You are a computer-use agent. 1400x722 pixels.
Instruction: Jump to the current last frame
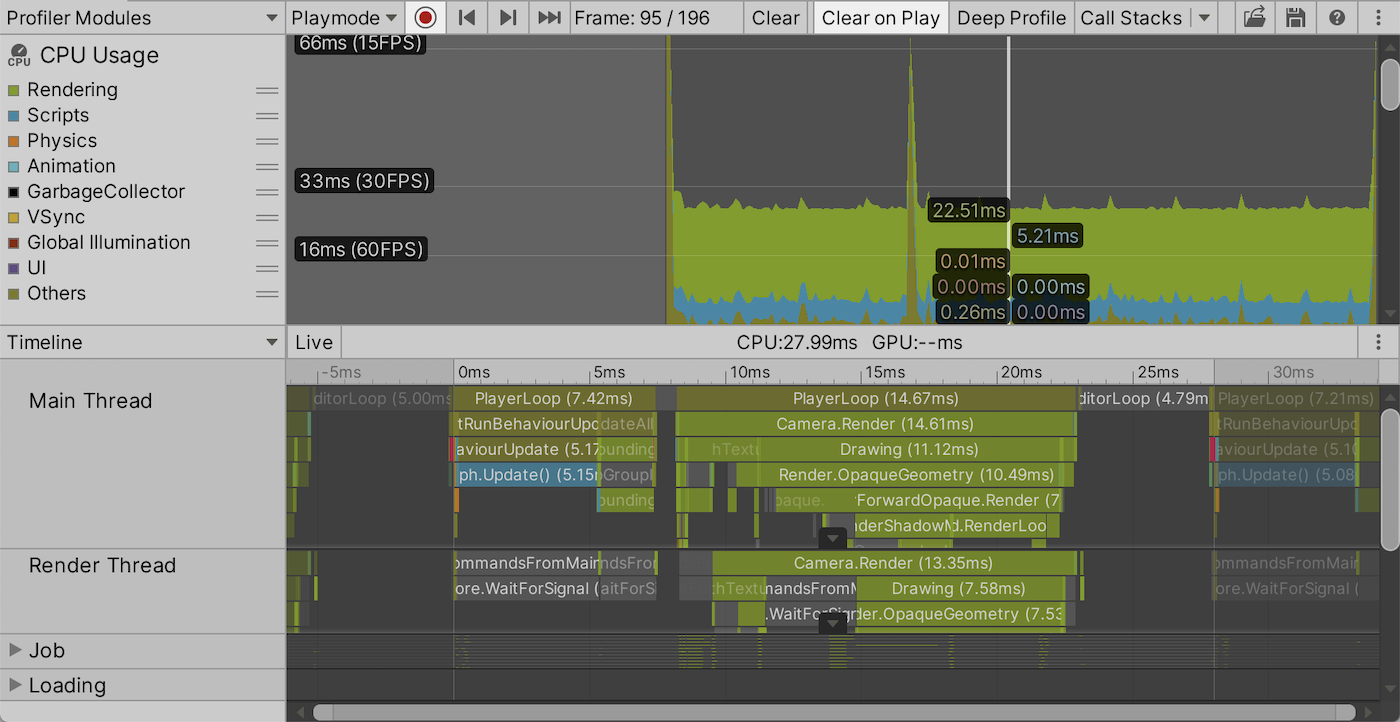(x=549, y=18)
